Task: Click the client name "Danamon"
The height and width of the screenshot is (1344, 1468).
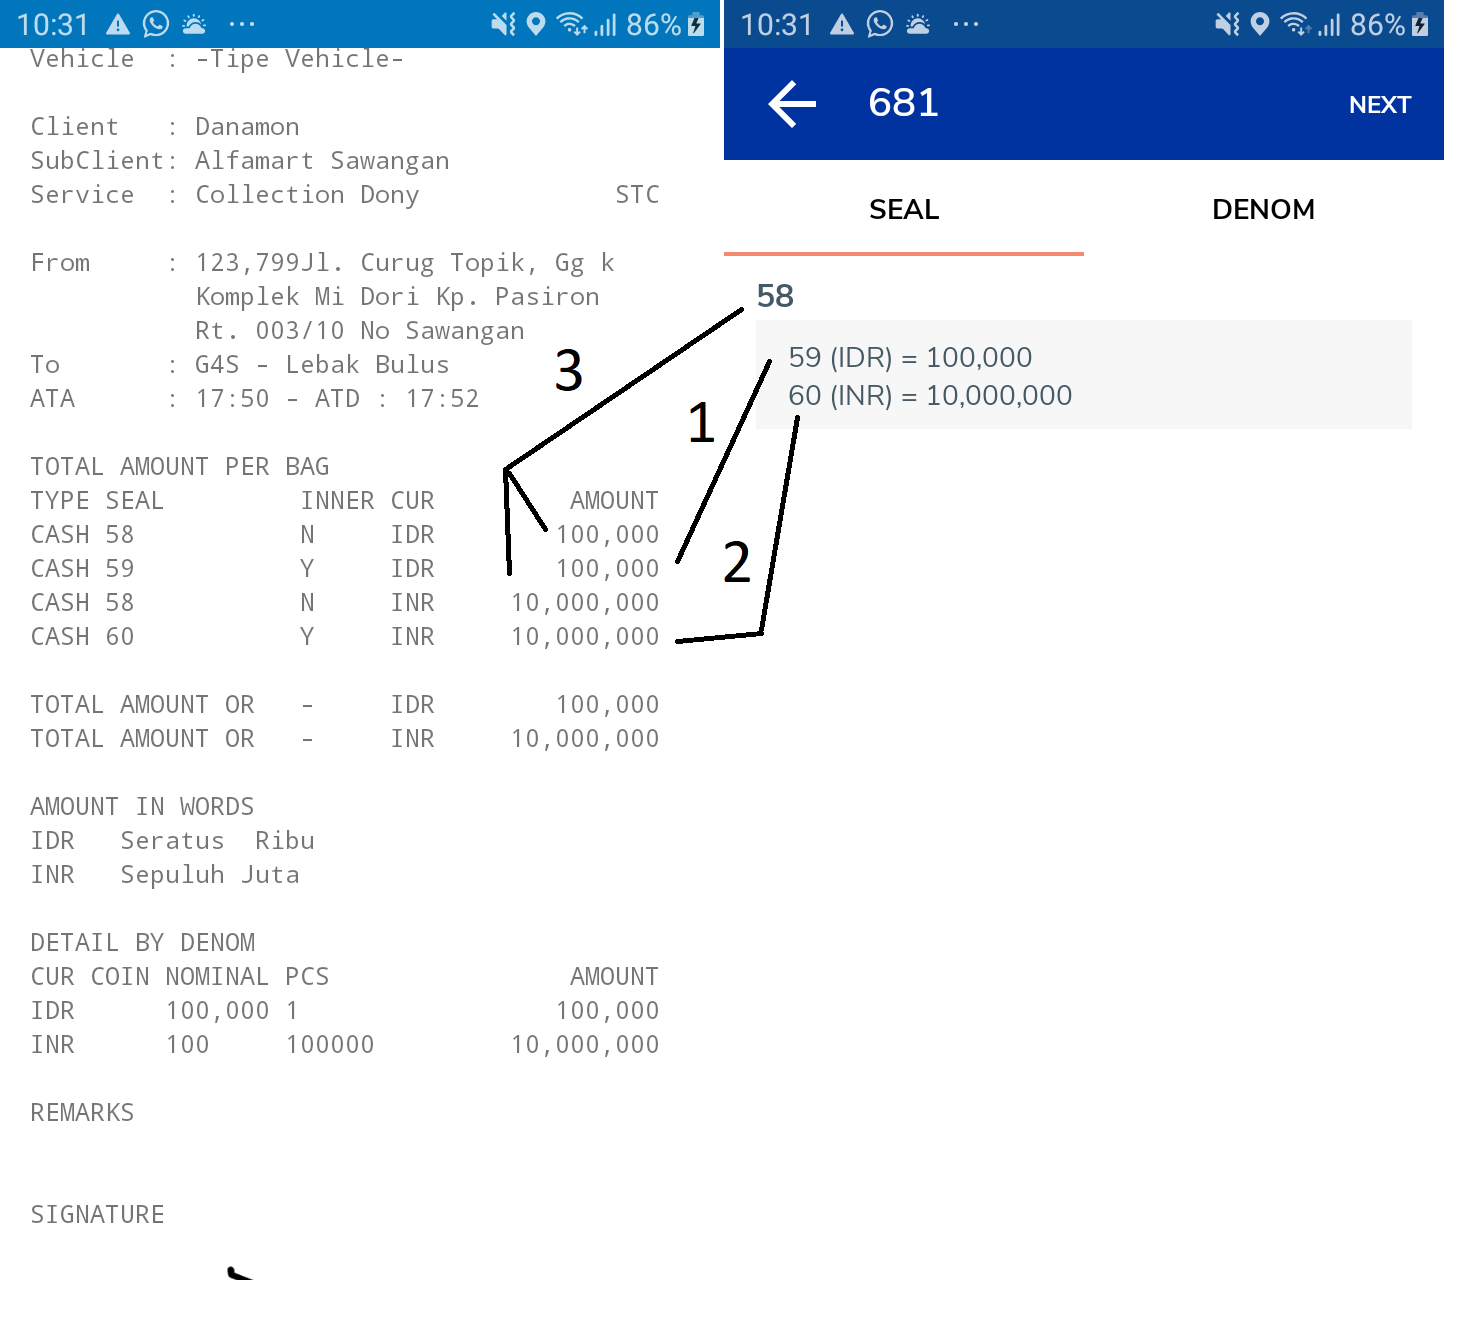Action: click(x=247, y=127)
